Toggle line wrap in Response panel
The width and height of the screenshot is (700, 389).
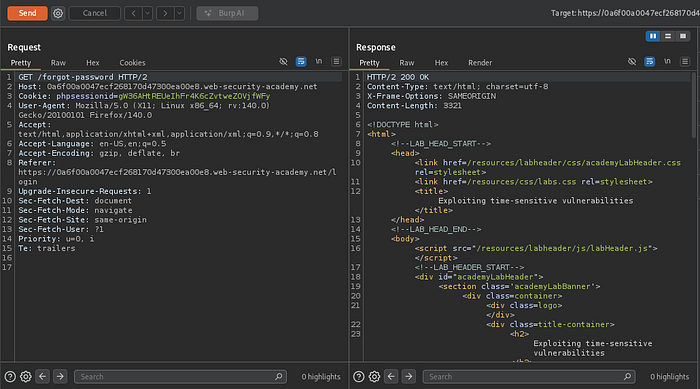[x=650, y=62]
